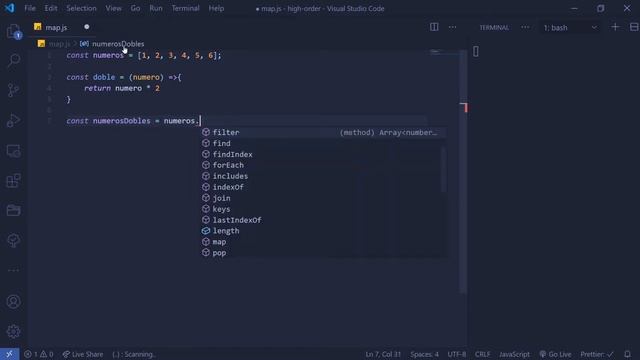Click the Scanning status item
640x360 pixels.
pyautogui.click(x=133, y=354)
